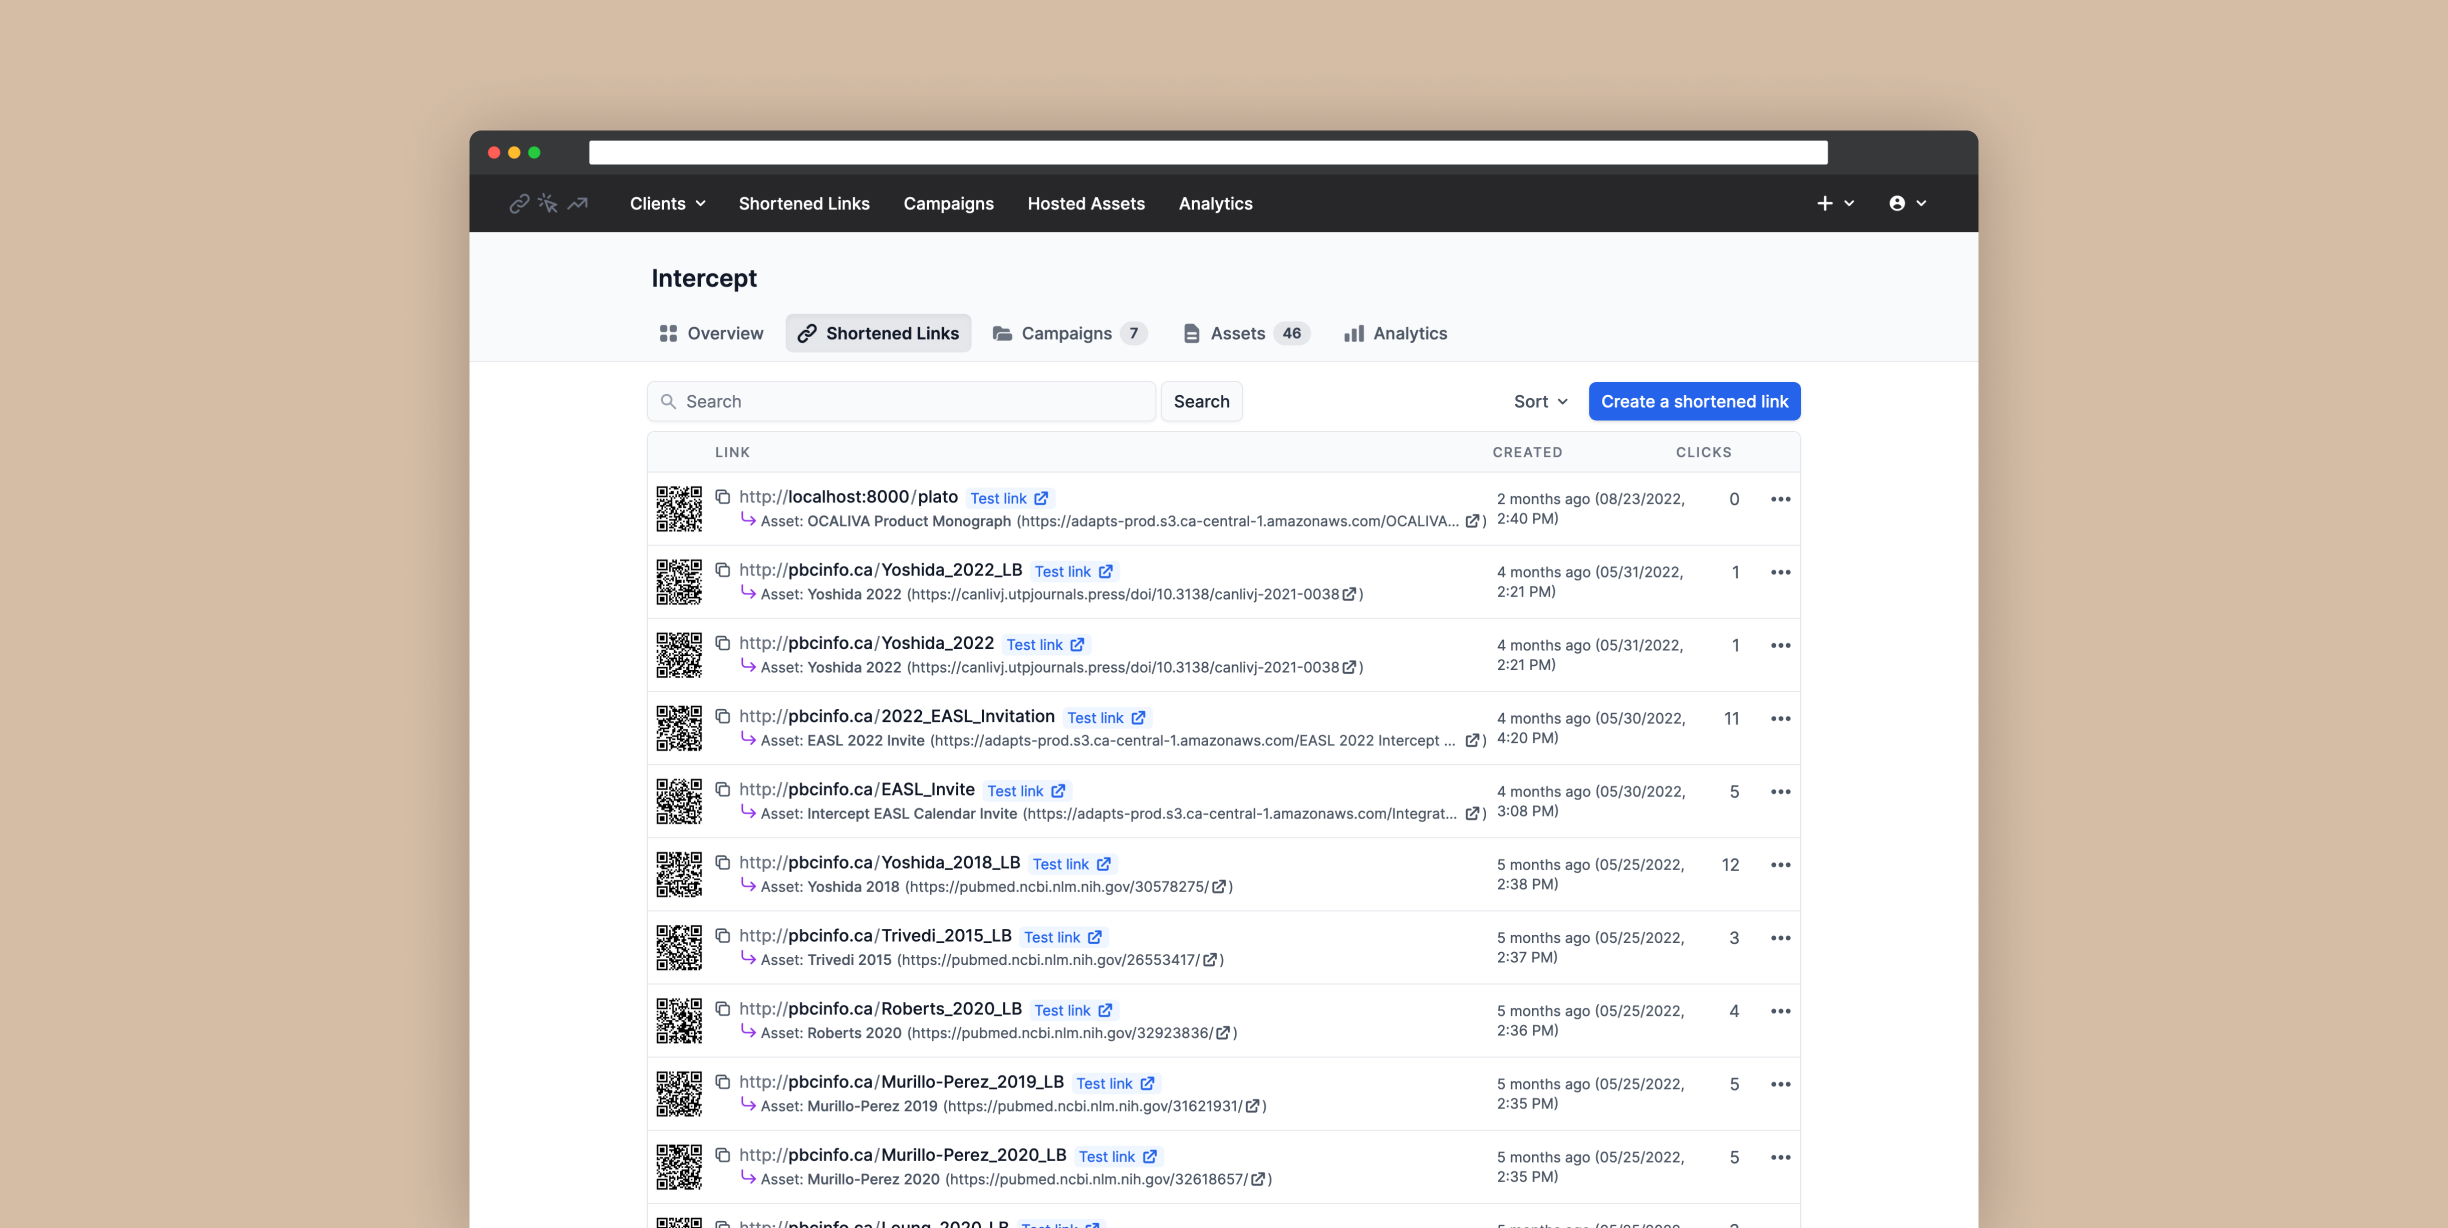Image resolution: width=2448 pixels, height=1228 pixels.
Task: Click the app logo in navbar
Action: click(548, 203)
